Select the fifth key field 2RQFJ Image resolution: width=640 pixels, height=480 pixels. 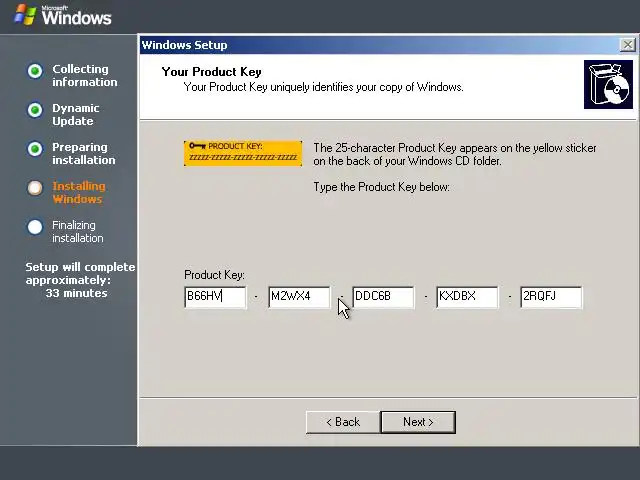click(x=551, y=297)
